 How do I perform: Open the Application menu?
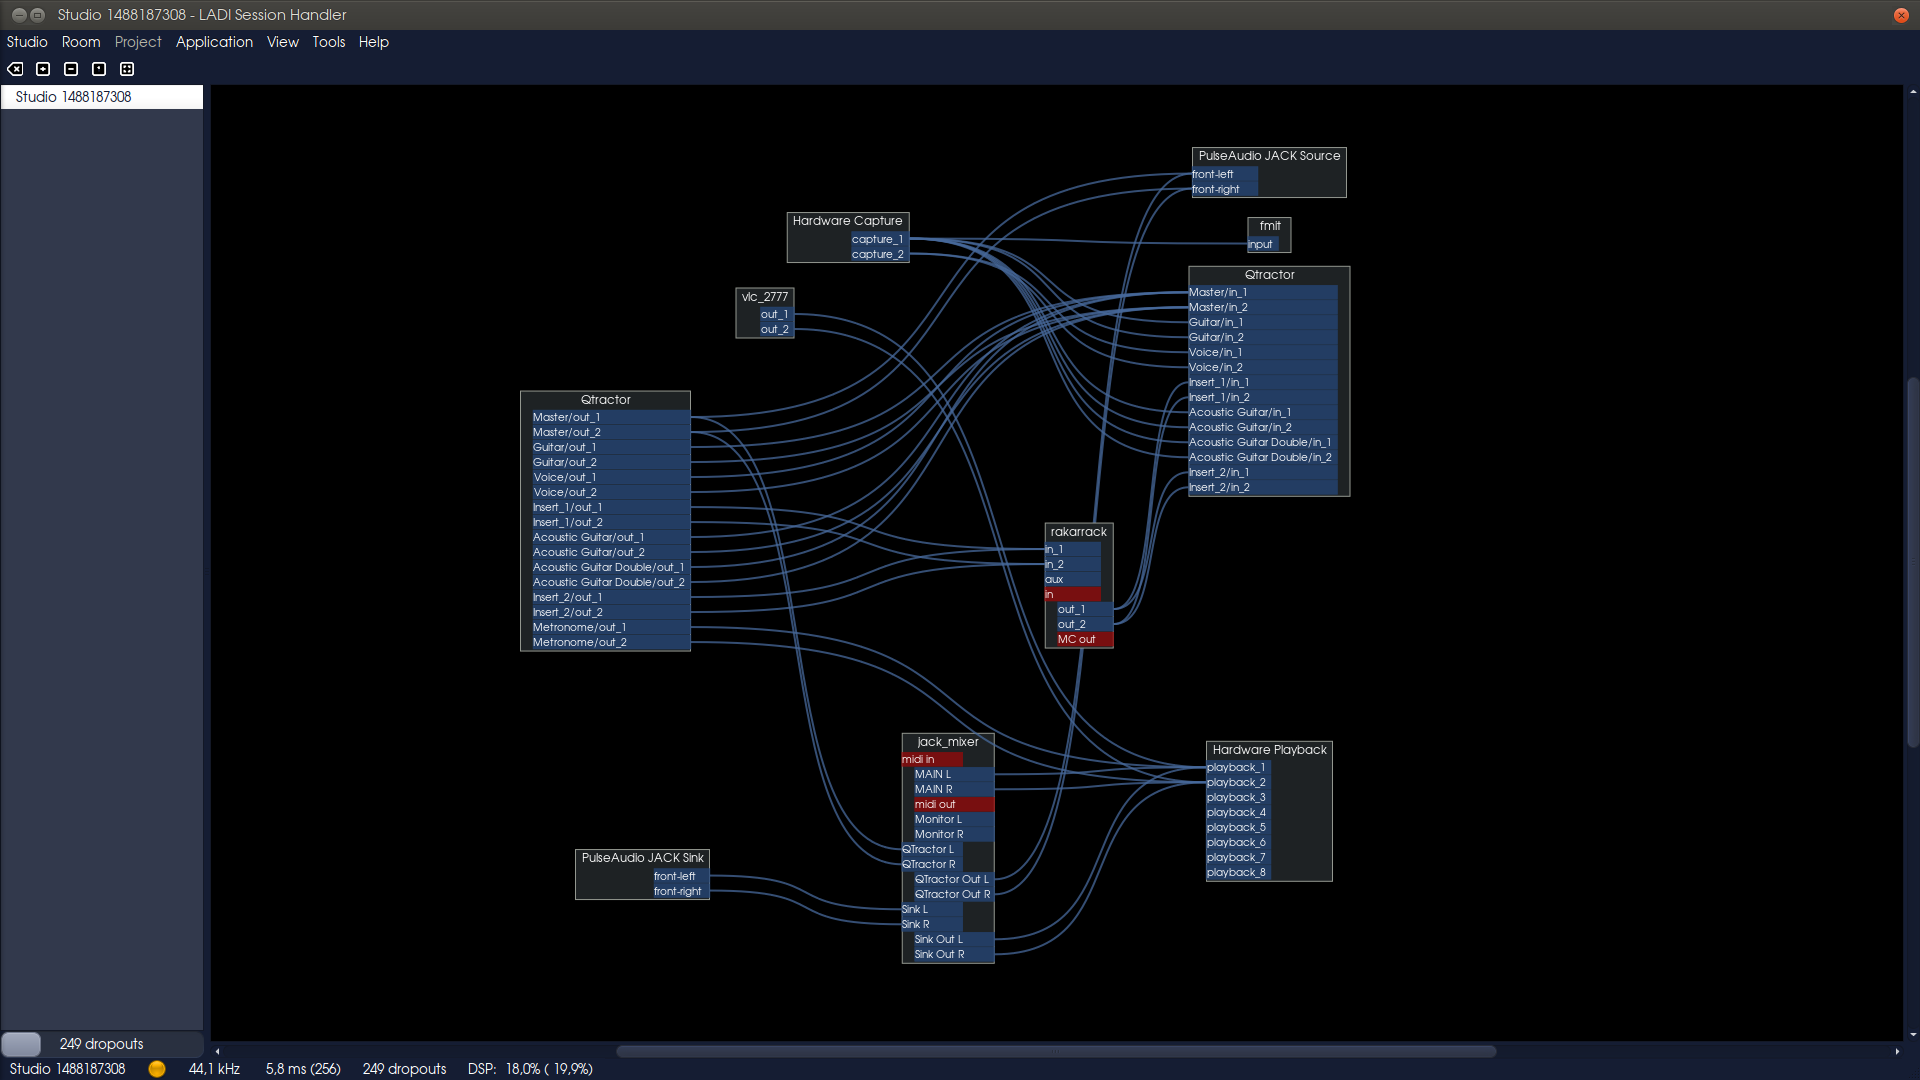[214, 42]
